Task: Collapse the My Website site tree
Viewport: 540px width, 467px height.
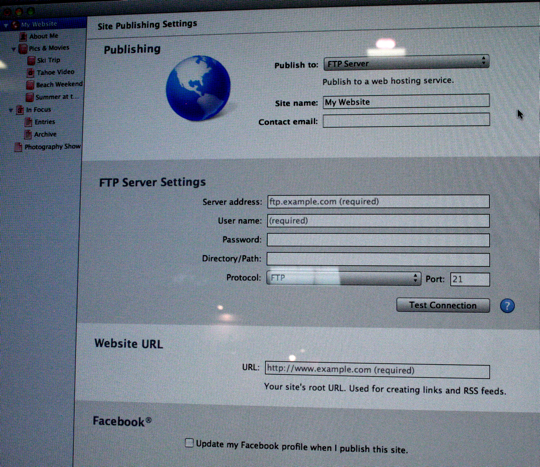Action: tap(6, 25)
